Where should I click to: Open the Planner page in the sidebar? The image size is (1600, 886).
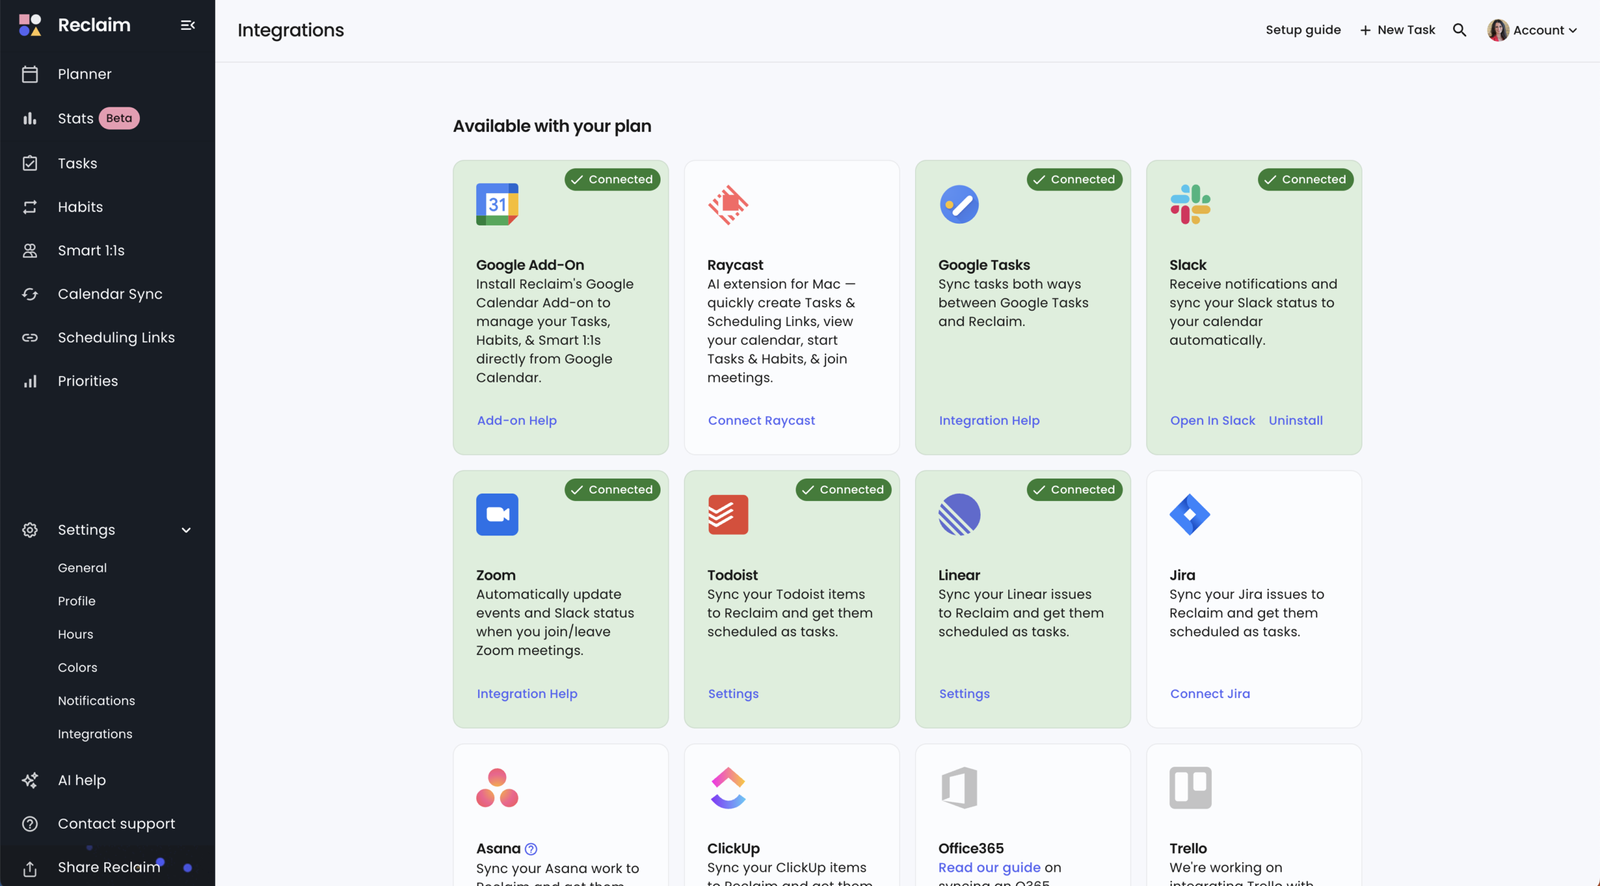(84, 74)
